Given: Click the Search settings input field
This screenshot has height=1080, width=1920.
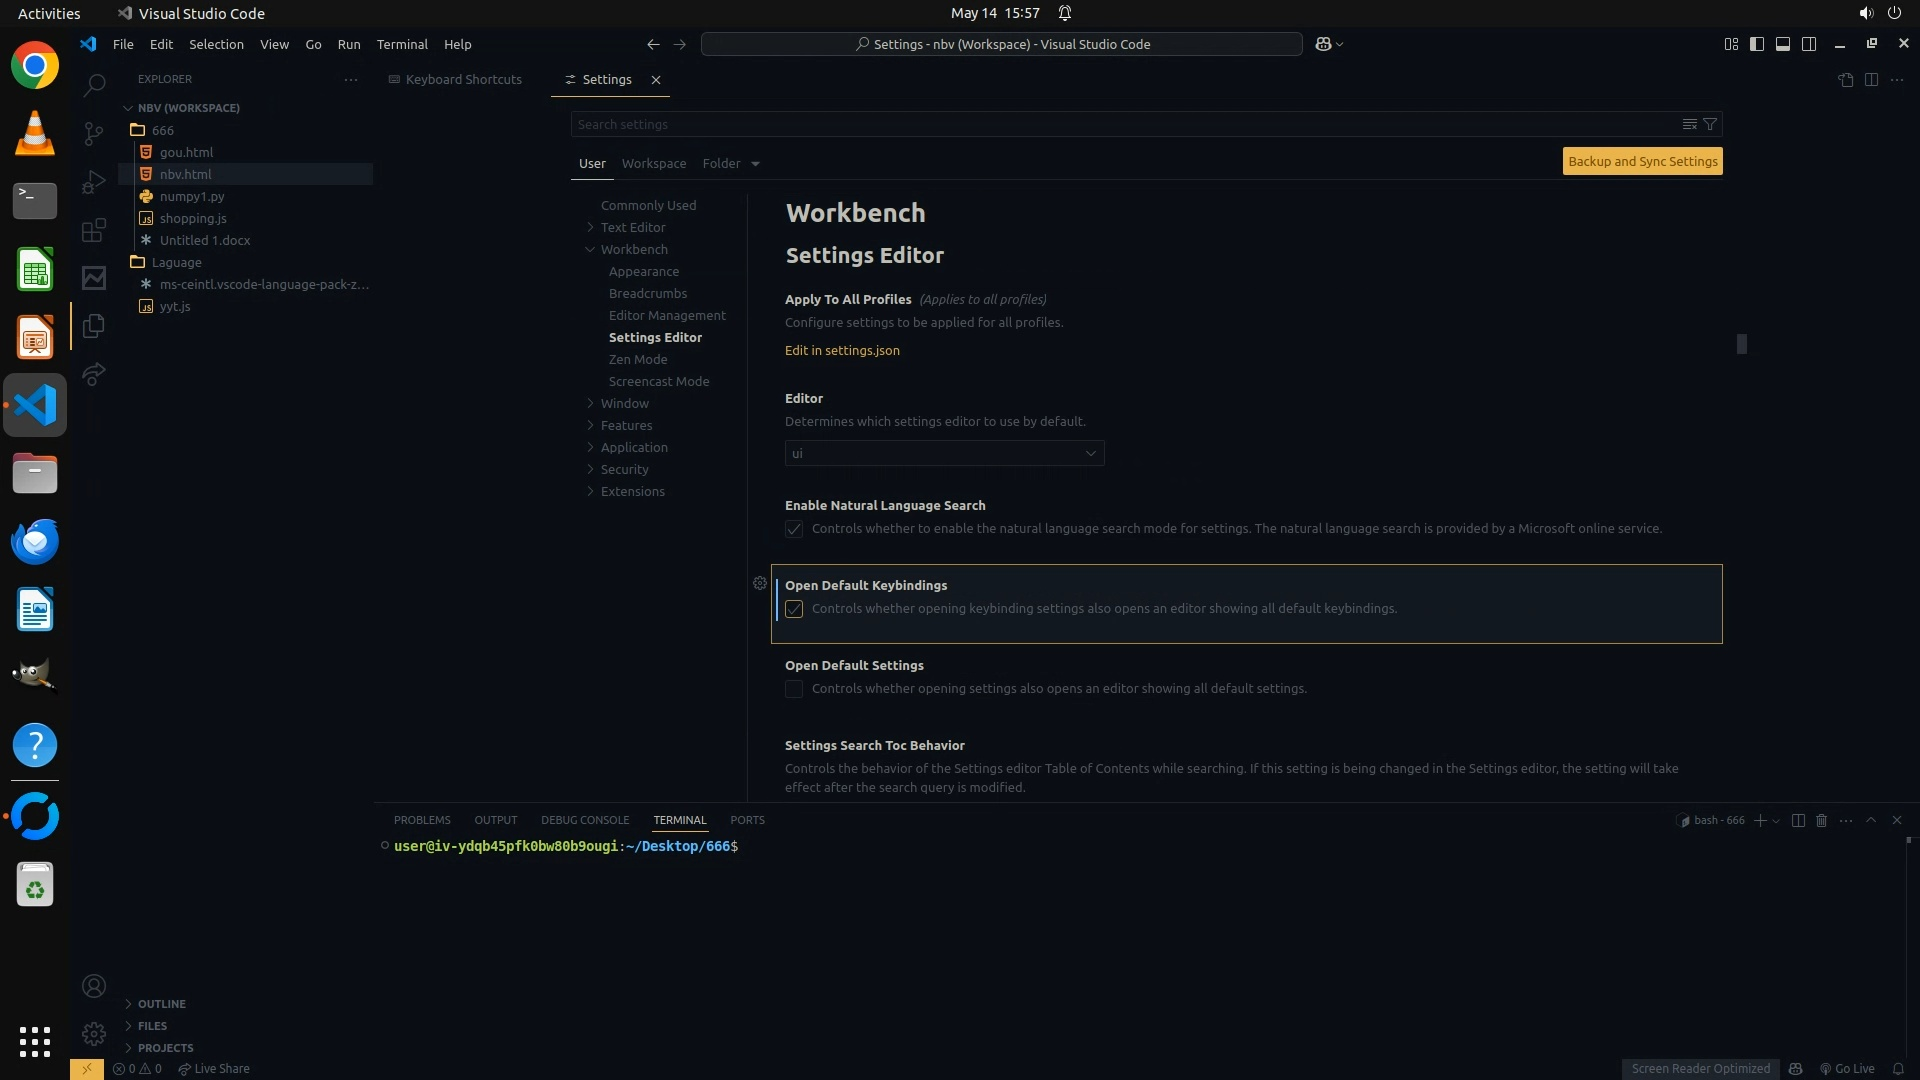Looking at the screenshot, I should (x=1120, y=124).
